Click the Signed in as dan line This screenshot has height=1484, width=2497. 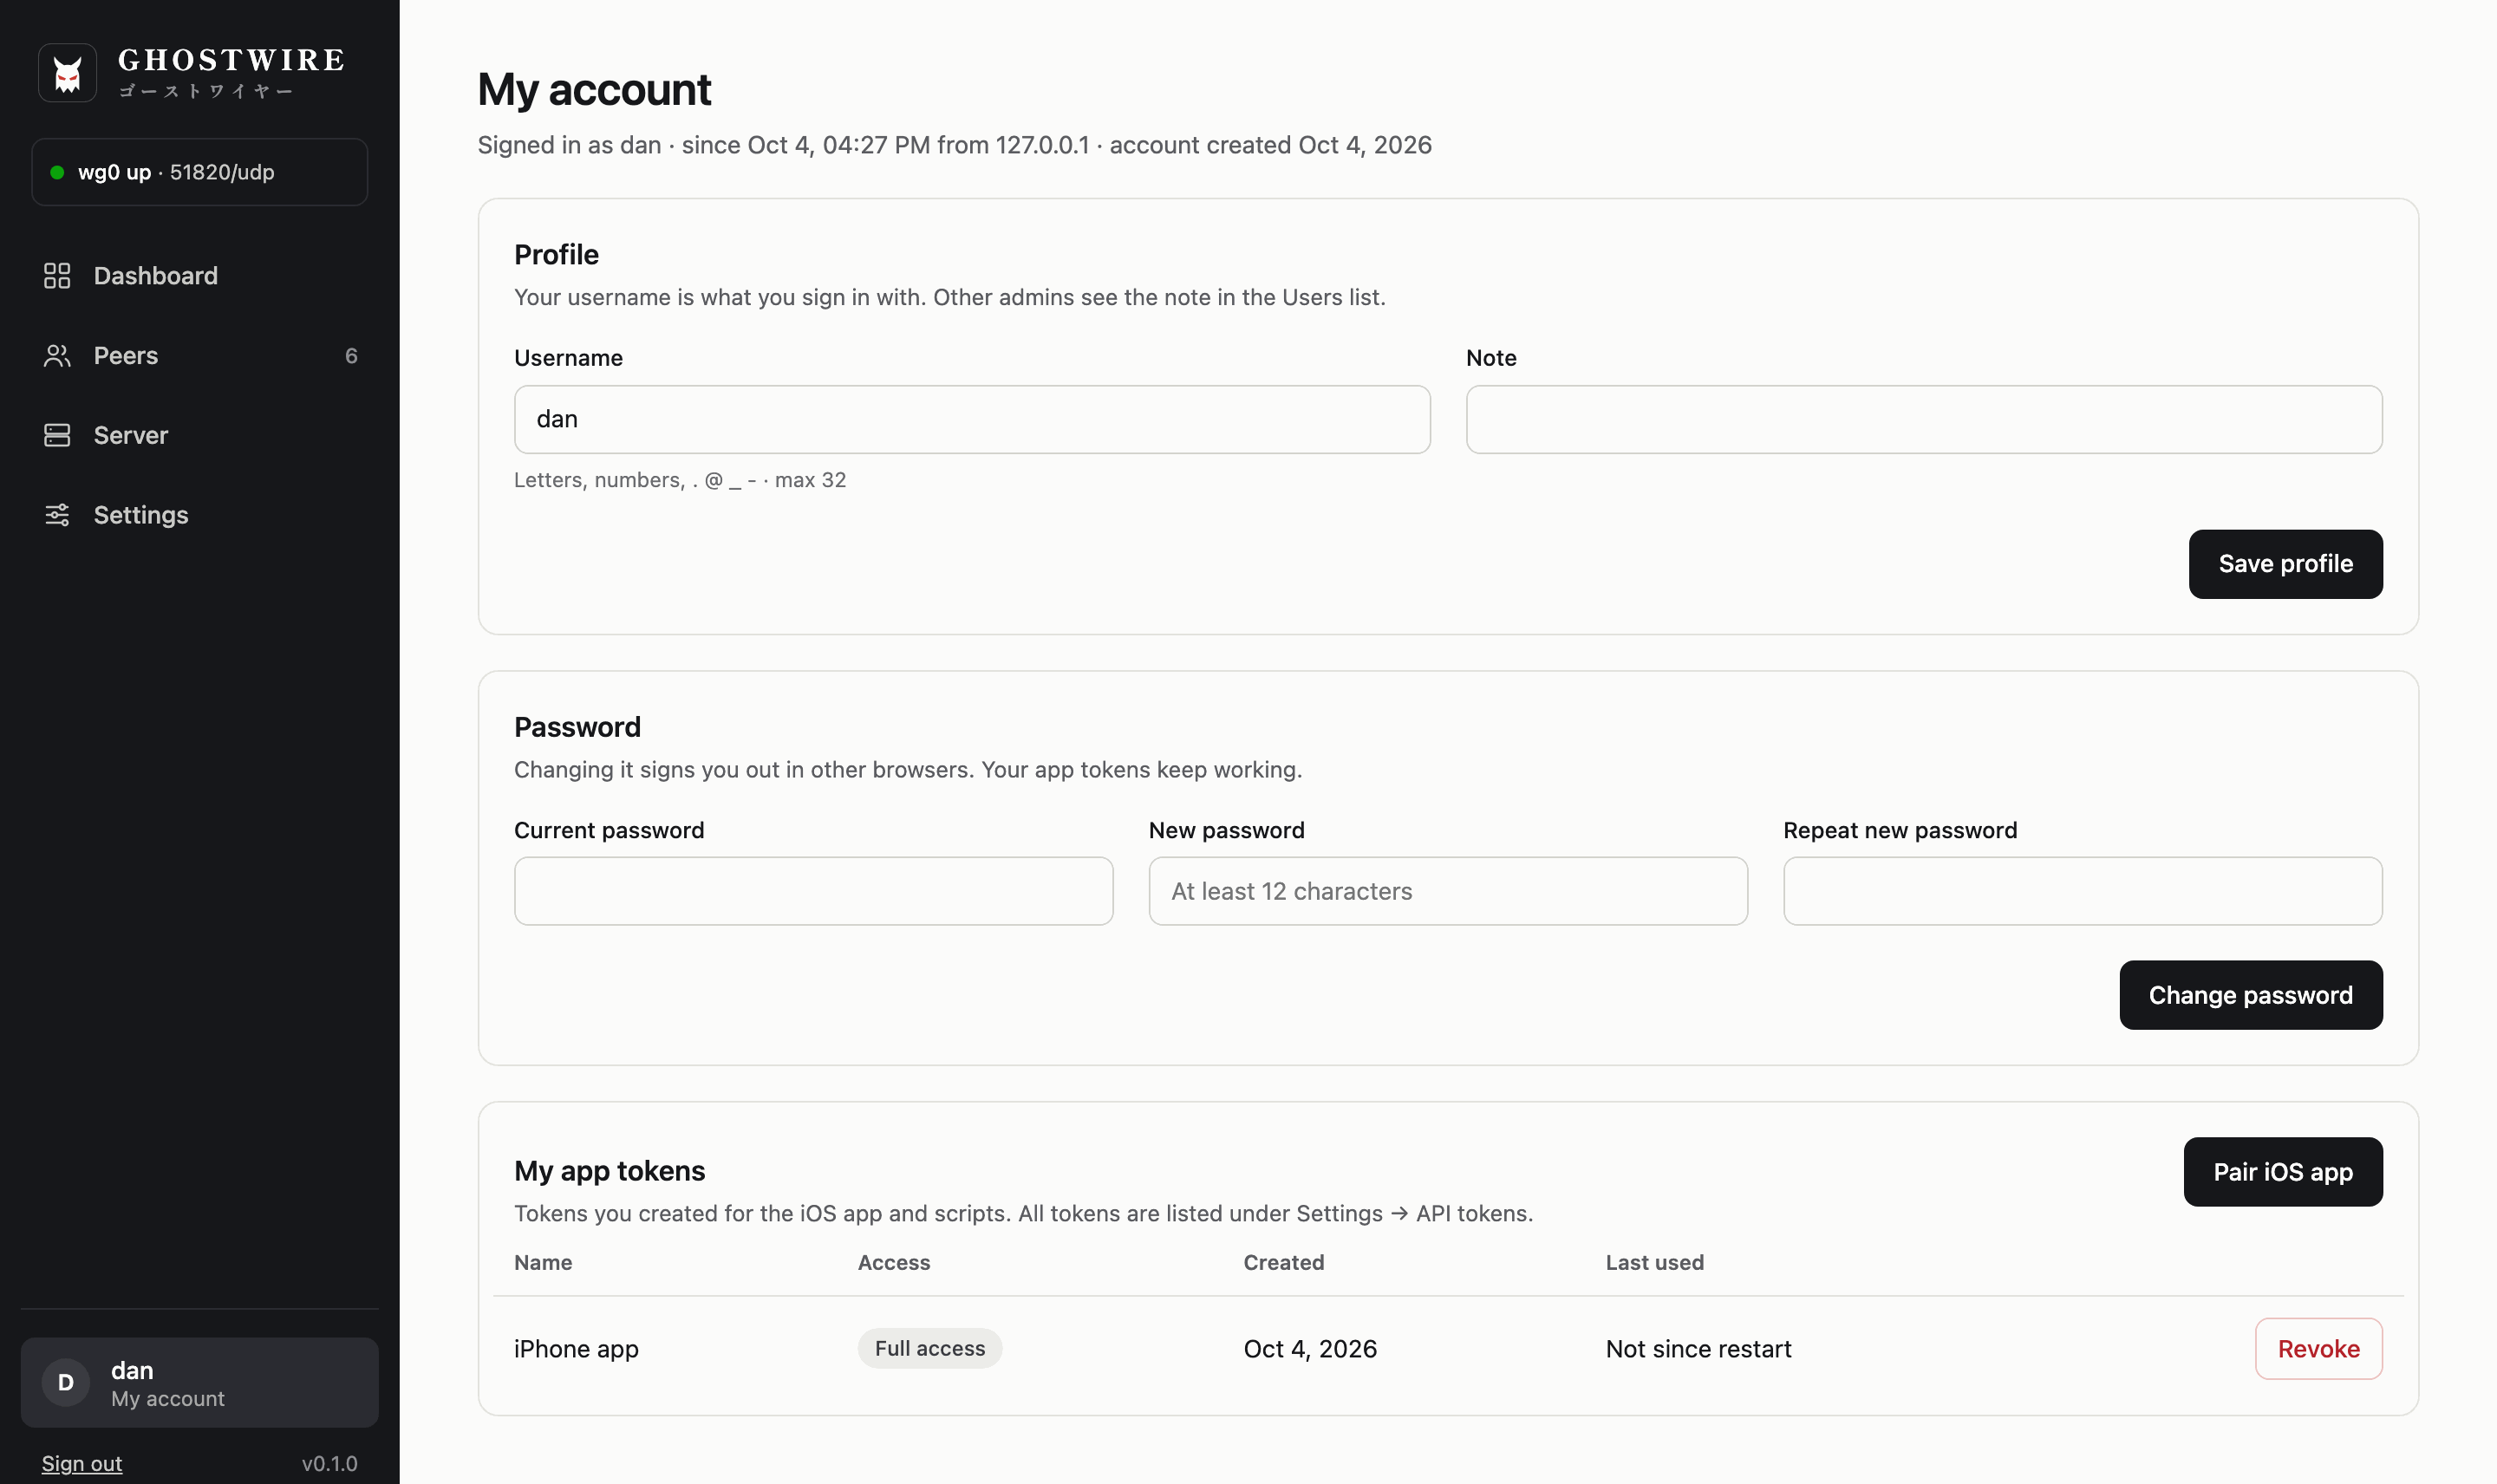pos(954,145)
